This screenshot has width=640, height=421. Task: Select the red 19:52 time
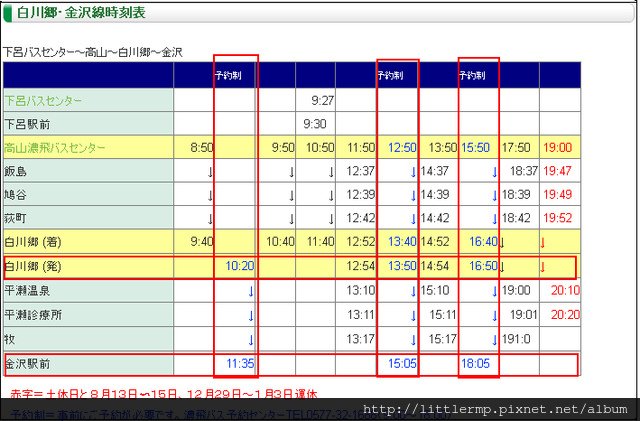pyautogui.click(x=558, y=218)
